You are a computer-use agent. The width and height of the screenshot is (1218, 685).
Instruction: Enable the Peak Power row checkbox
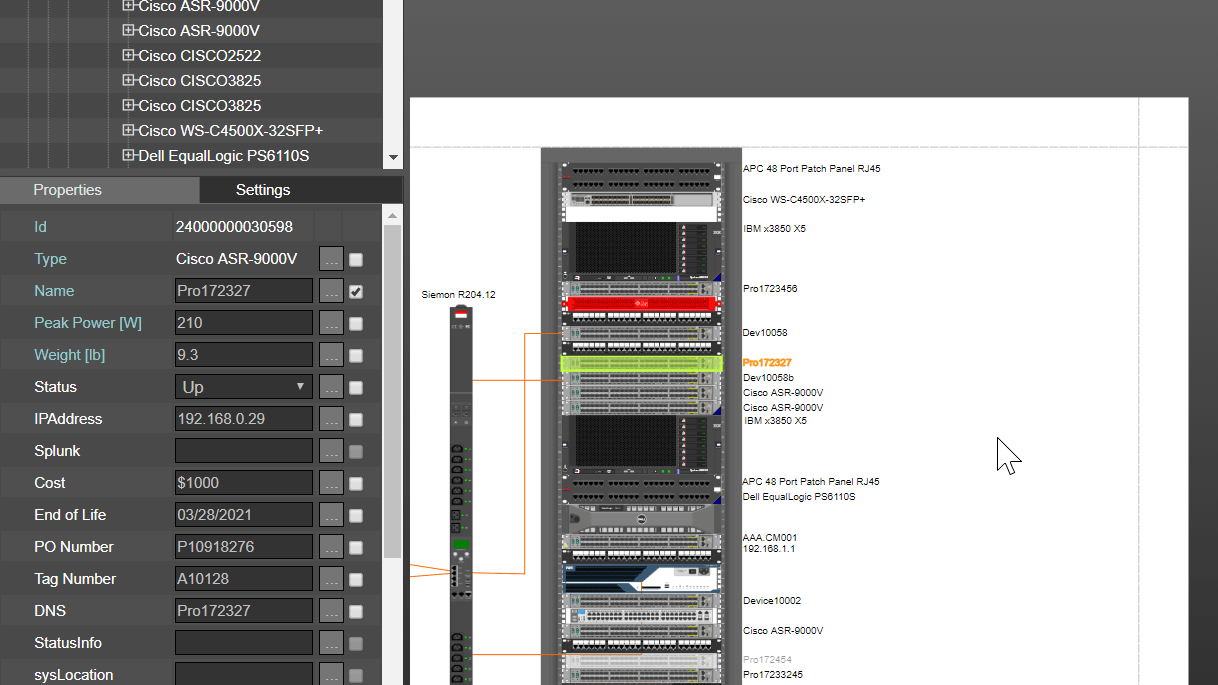click(356, 324)
